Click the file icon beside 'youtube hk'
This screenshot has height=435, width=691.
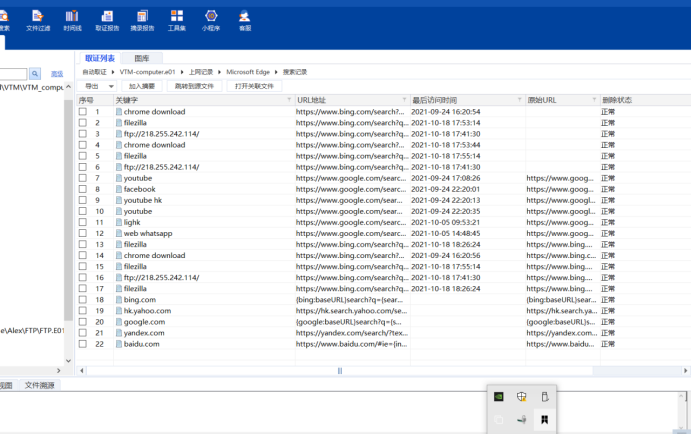pyautogui.click(x=119, y=200)
